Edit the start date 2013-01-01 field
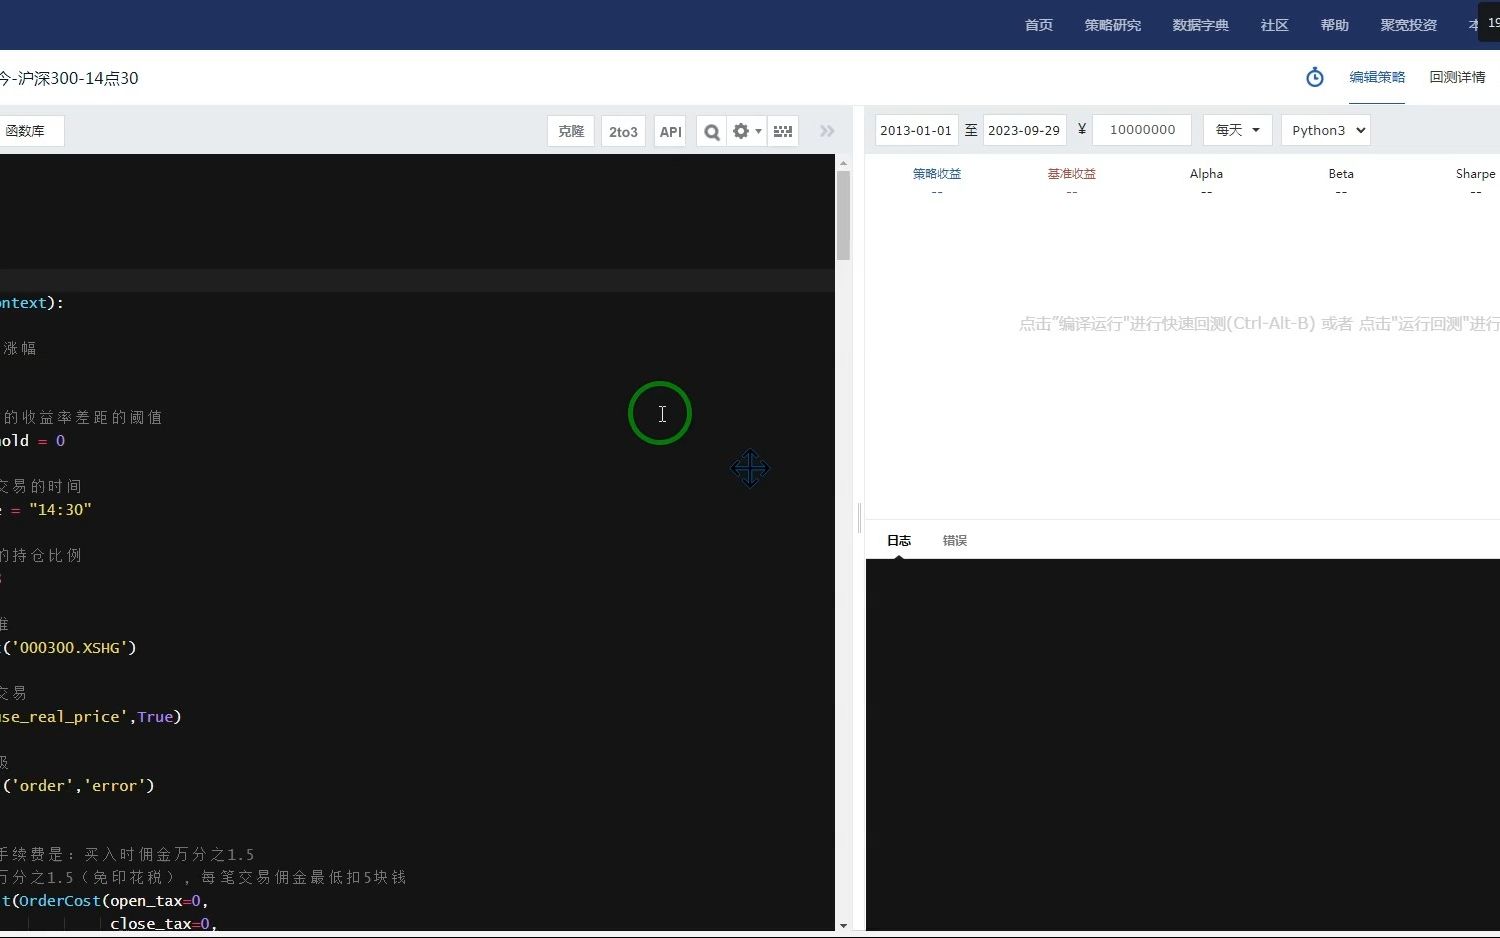This screenshot has height=938, width=1500. [916, 130]
